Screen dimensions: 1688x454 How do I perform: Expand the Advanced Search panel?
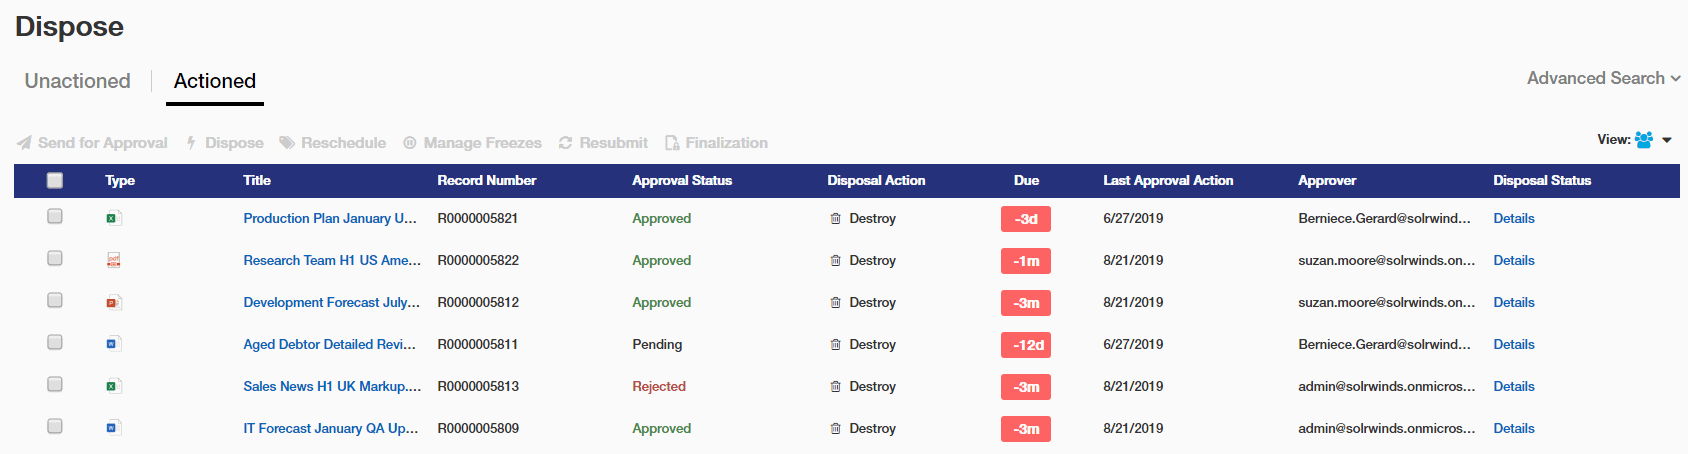(x=1603, y=78)
